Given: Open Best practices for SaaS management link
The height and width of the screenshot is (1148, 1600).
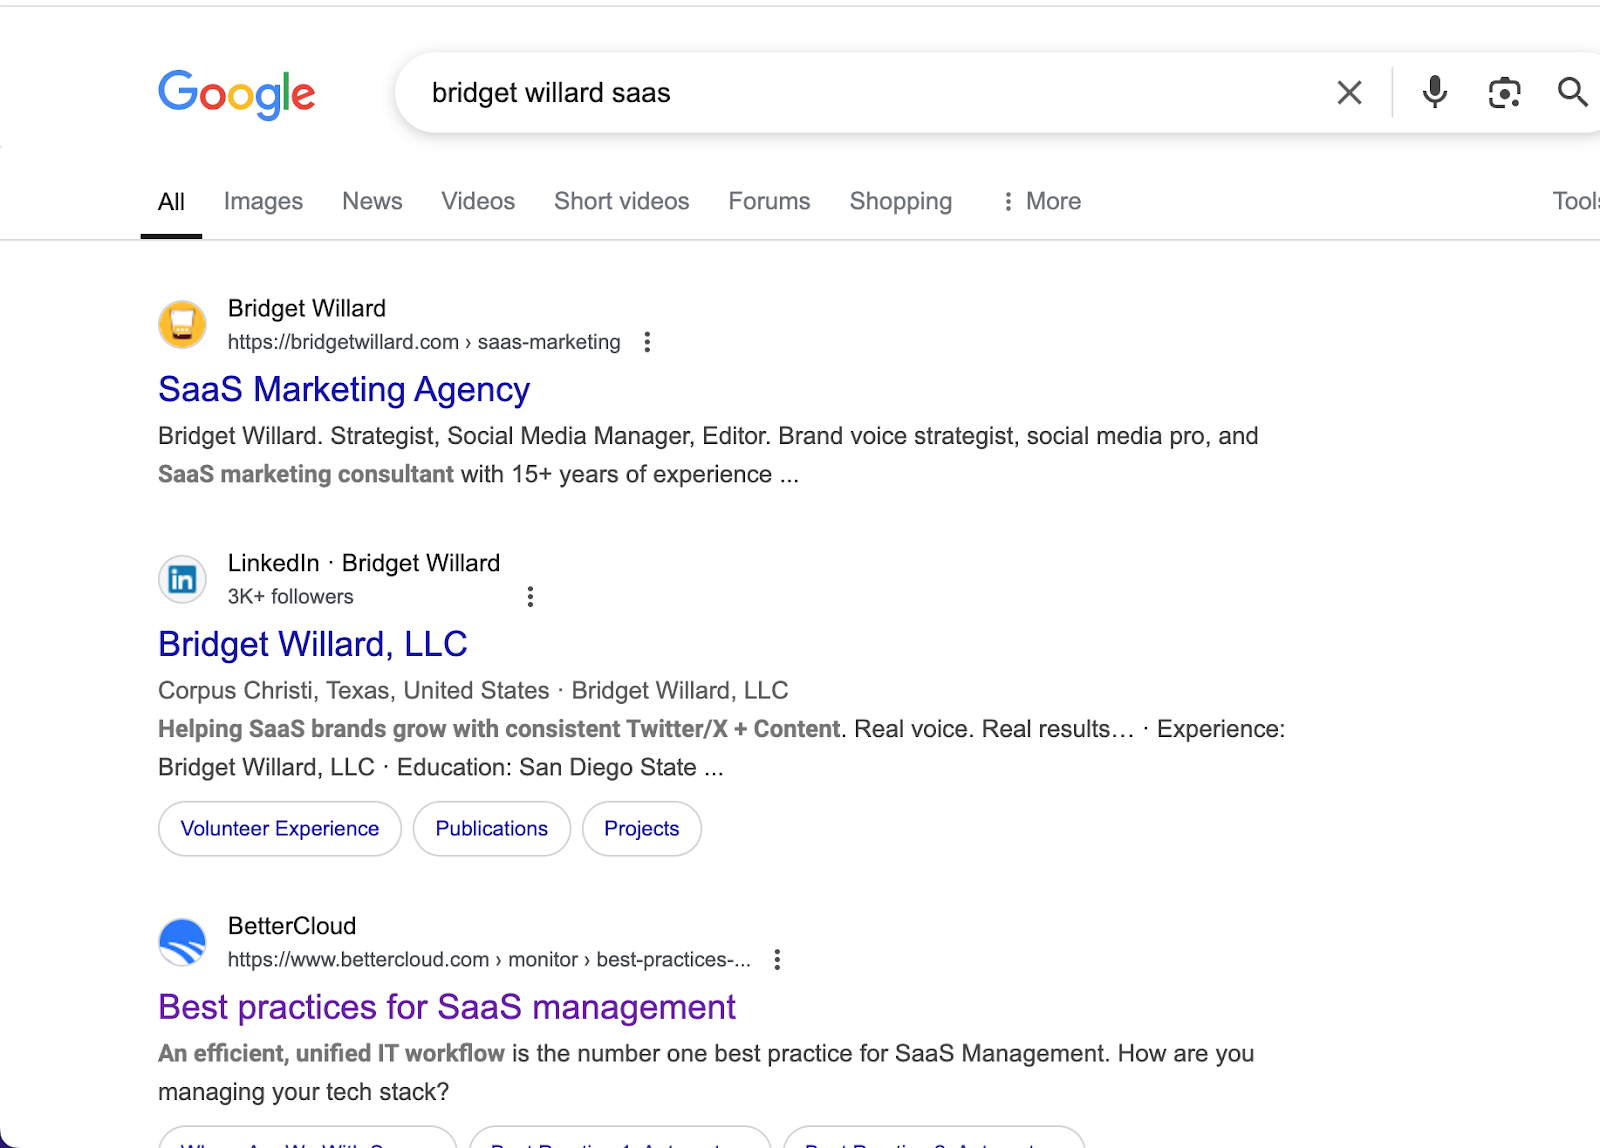Looking at the screenshot, I should pyautogui.click(x=447, y=1007).
